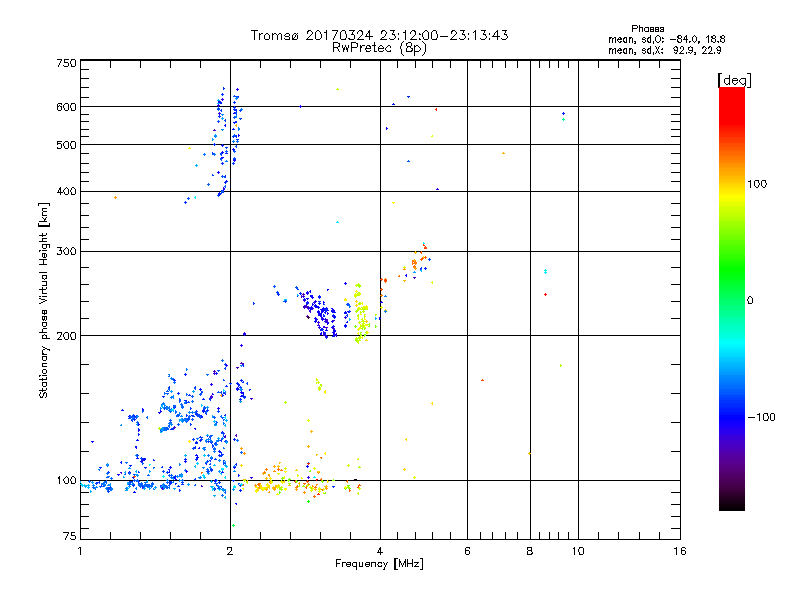Click the x-axis tick label '4'
This screenshot has height=600, width=800.
380,551
